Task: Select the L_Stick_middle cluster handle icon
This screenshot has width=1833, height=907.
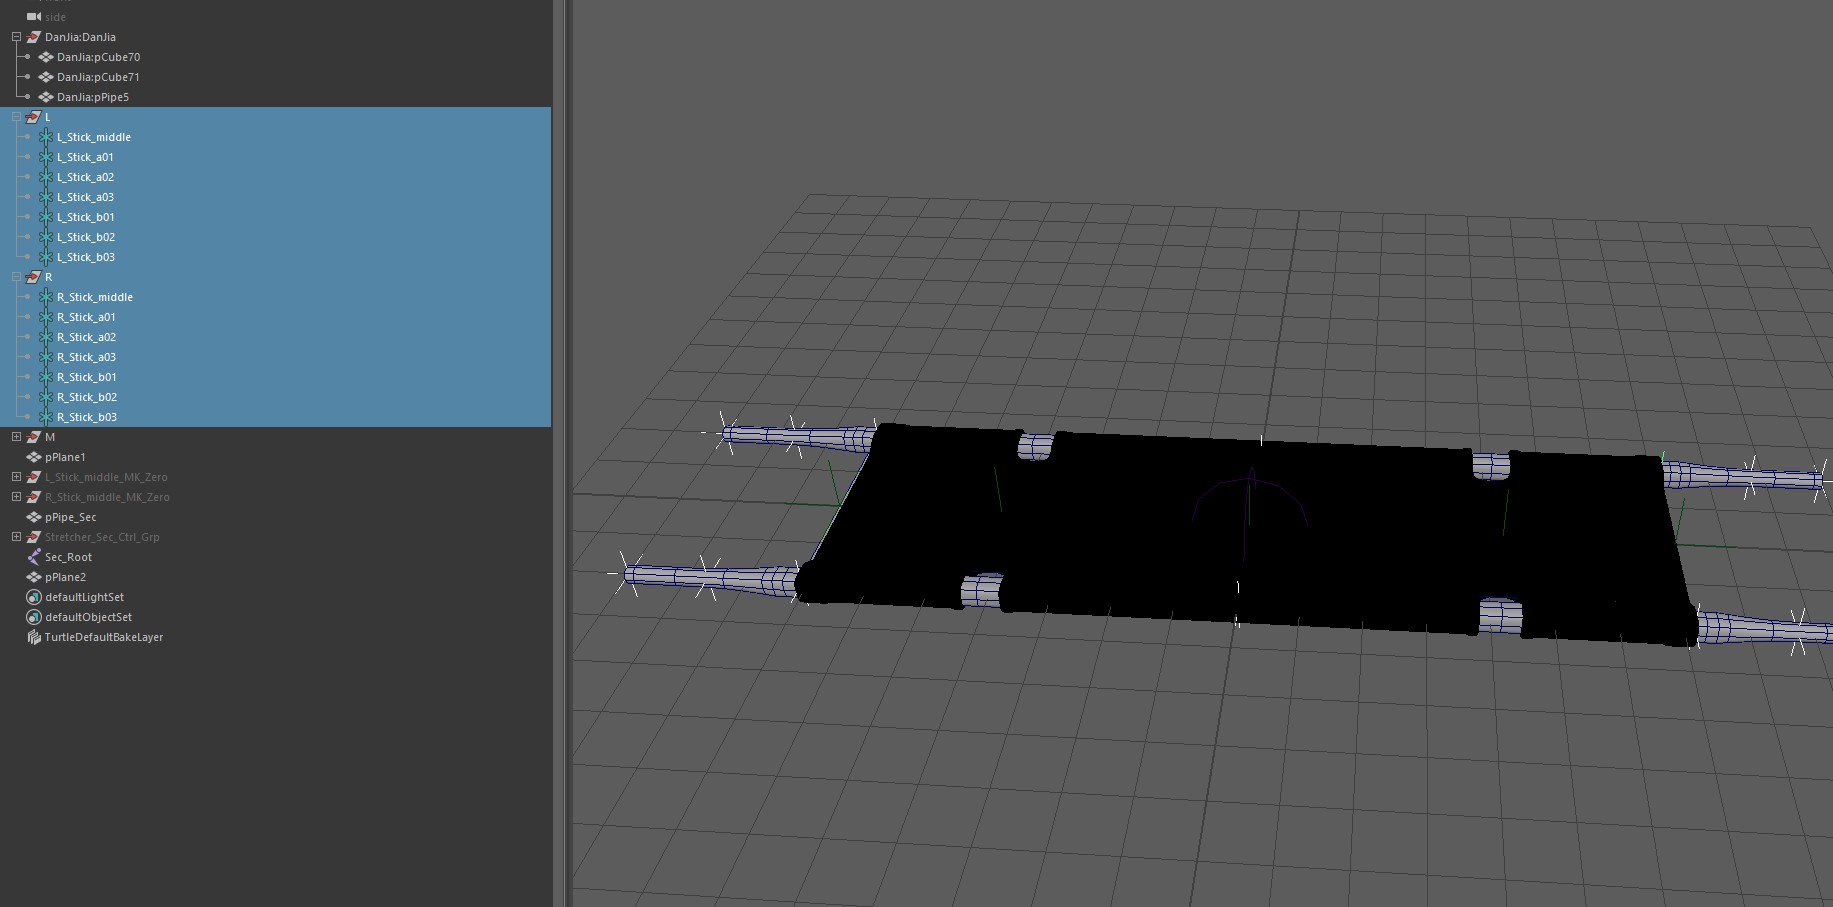Action: point(44,137)
